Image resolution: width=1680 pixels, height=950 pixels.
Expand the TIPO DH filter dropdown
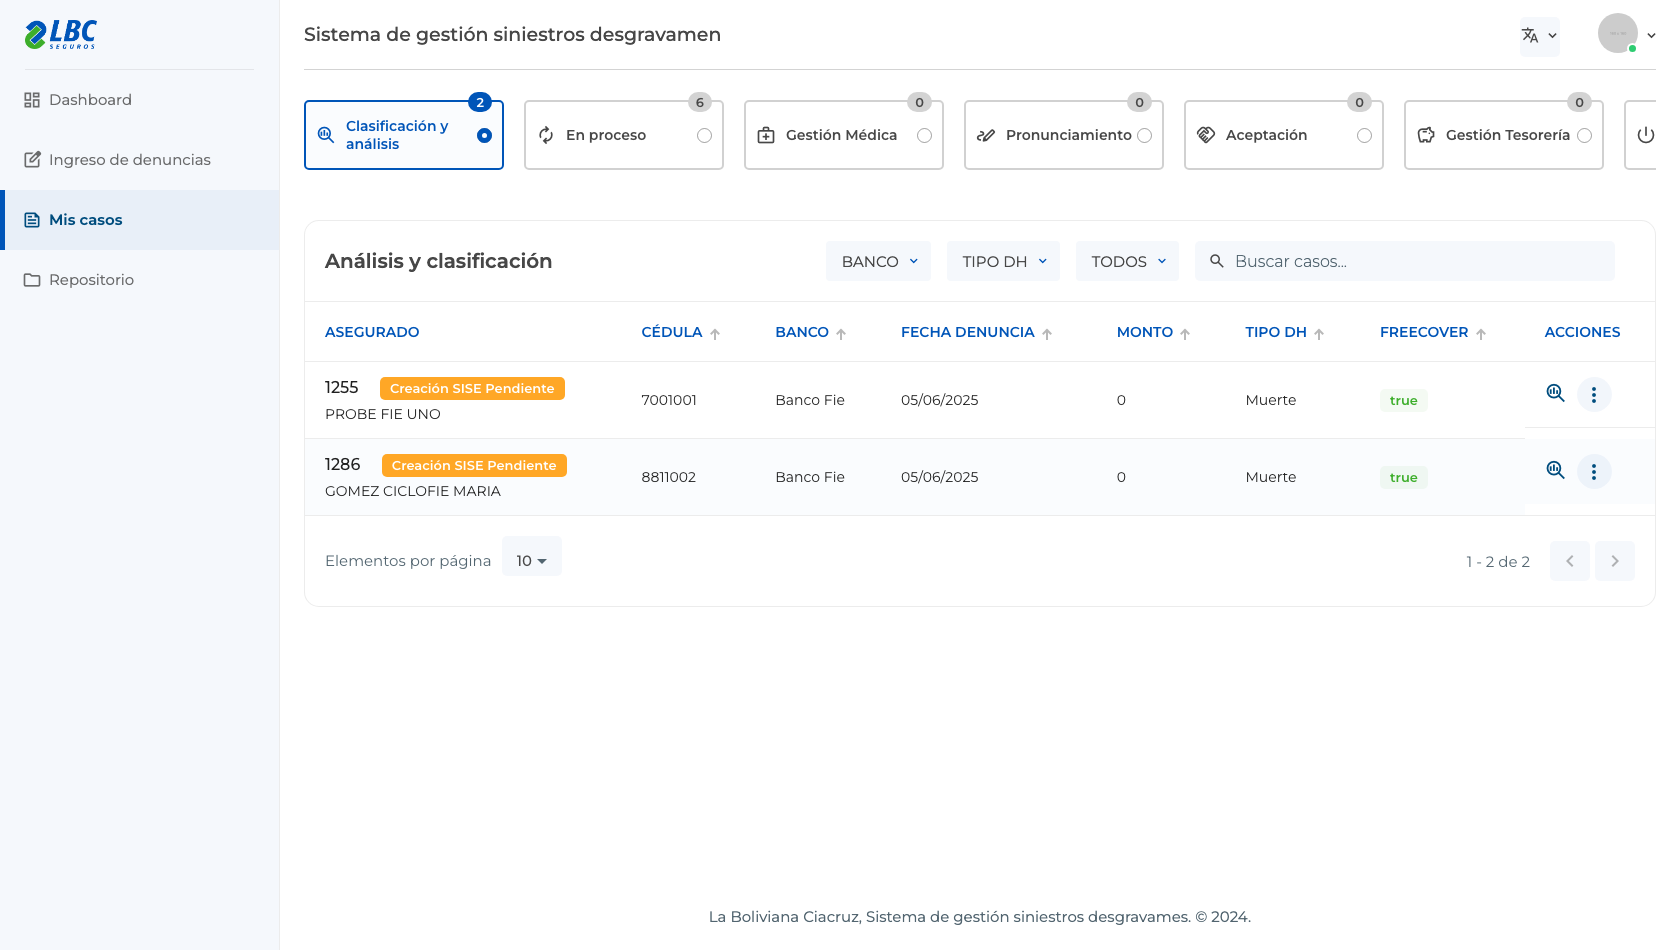[1003, 261]
